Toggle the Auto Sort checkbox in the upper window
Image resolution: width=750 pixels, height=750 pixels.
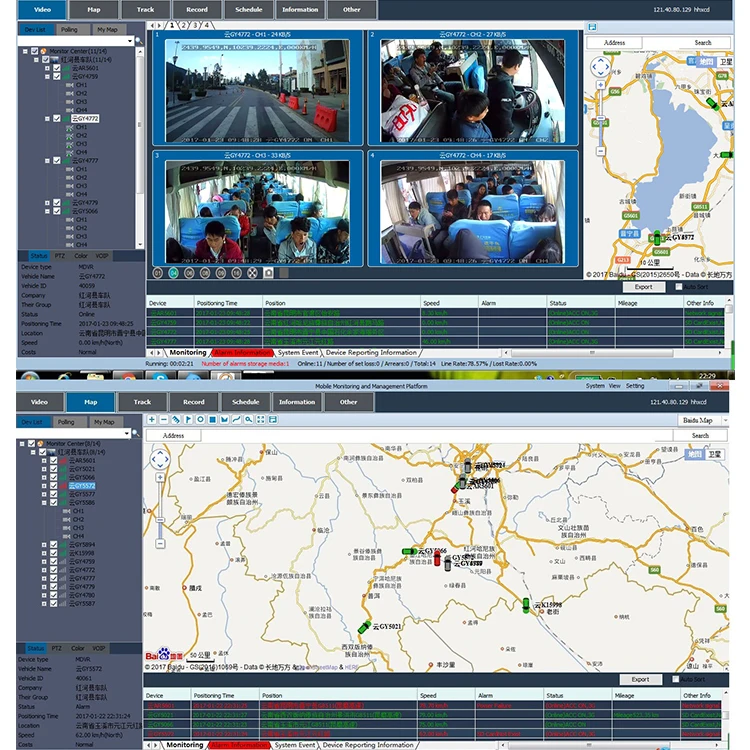(678, 287)
